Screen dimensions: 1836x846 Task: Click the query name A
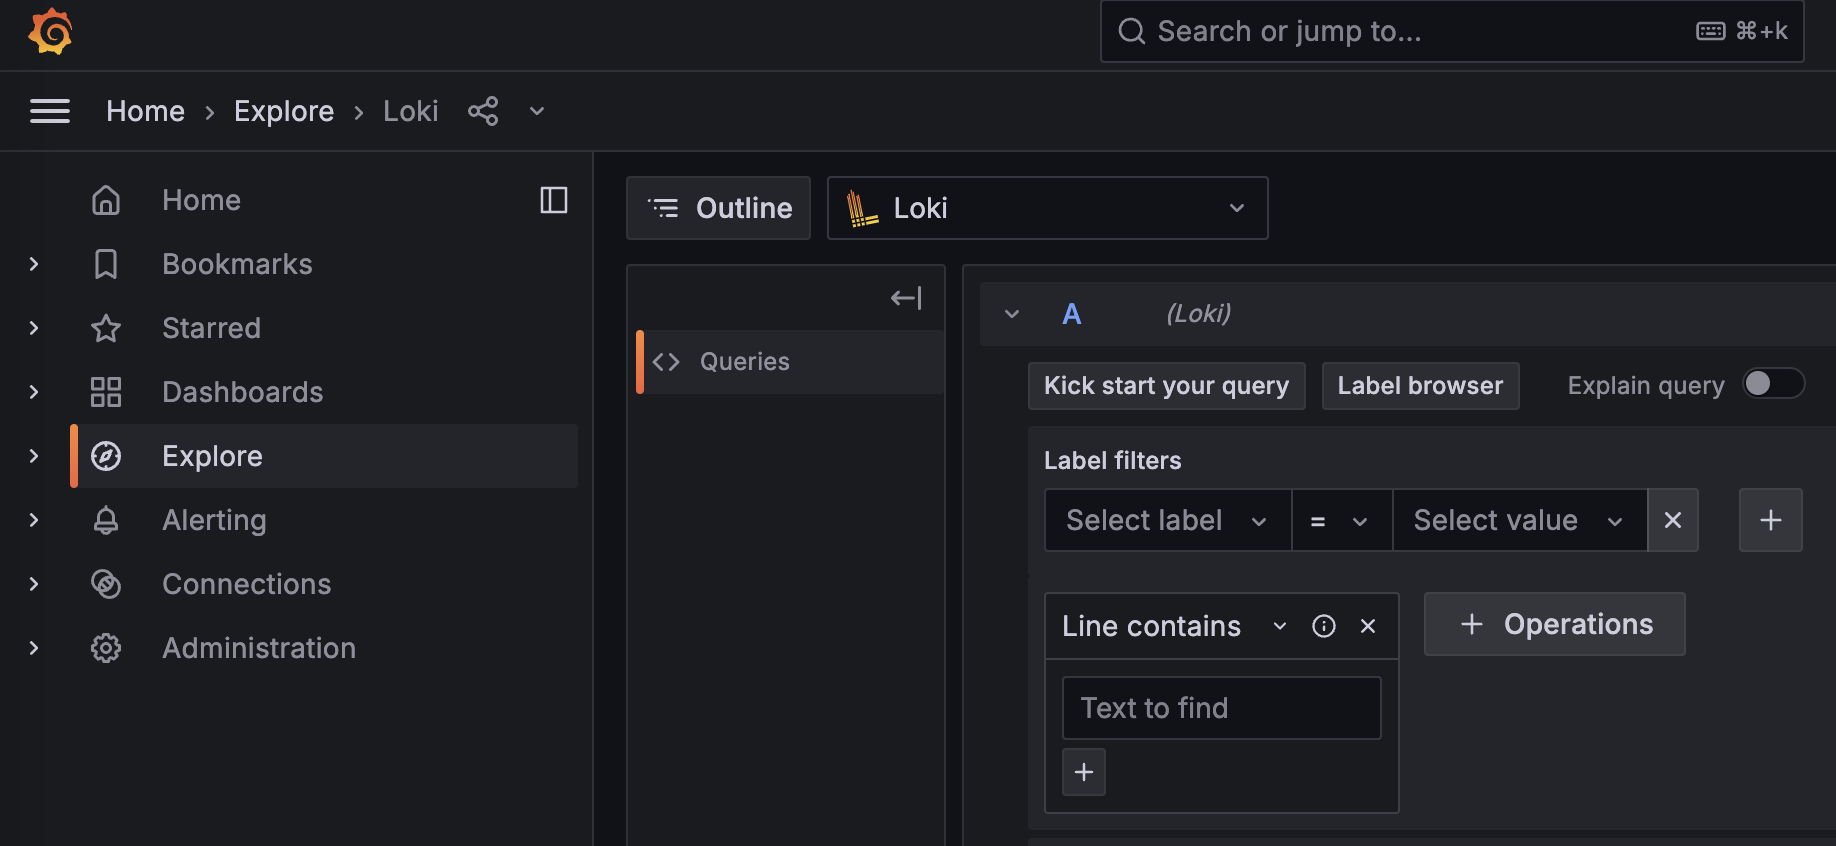(1072, 314)
